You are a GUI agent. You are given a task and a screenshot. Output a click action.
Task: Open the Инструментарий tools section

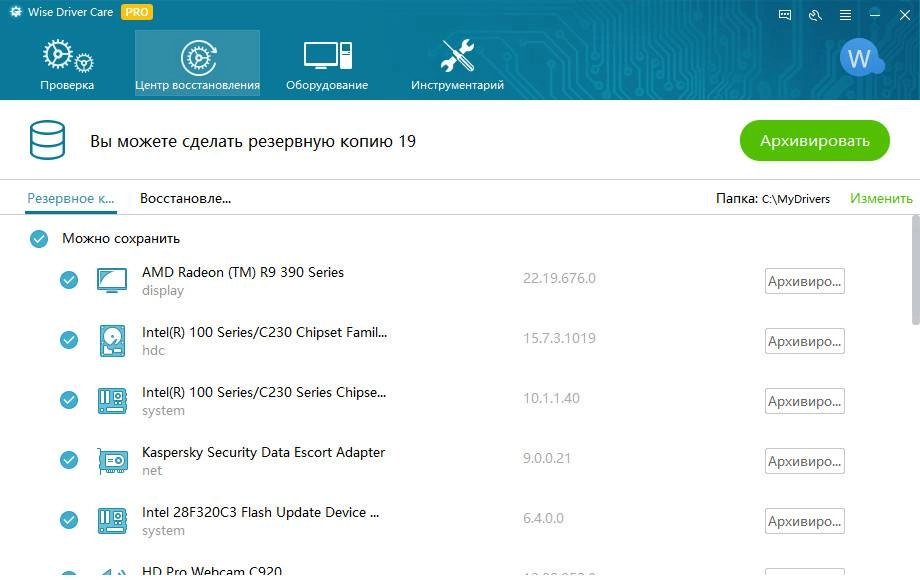(x=457, y=63)
